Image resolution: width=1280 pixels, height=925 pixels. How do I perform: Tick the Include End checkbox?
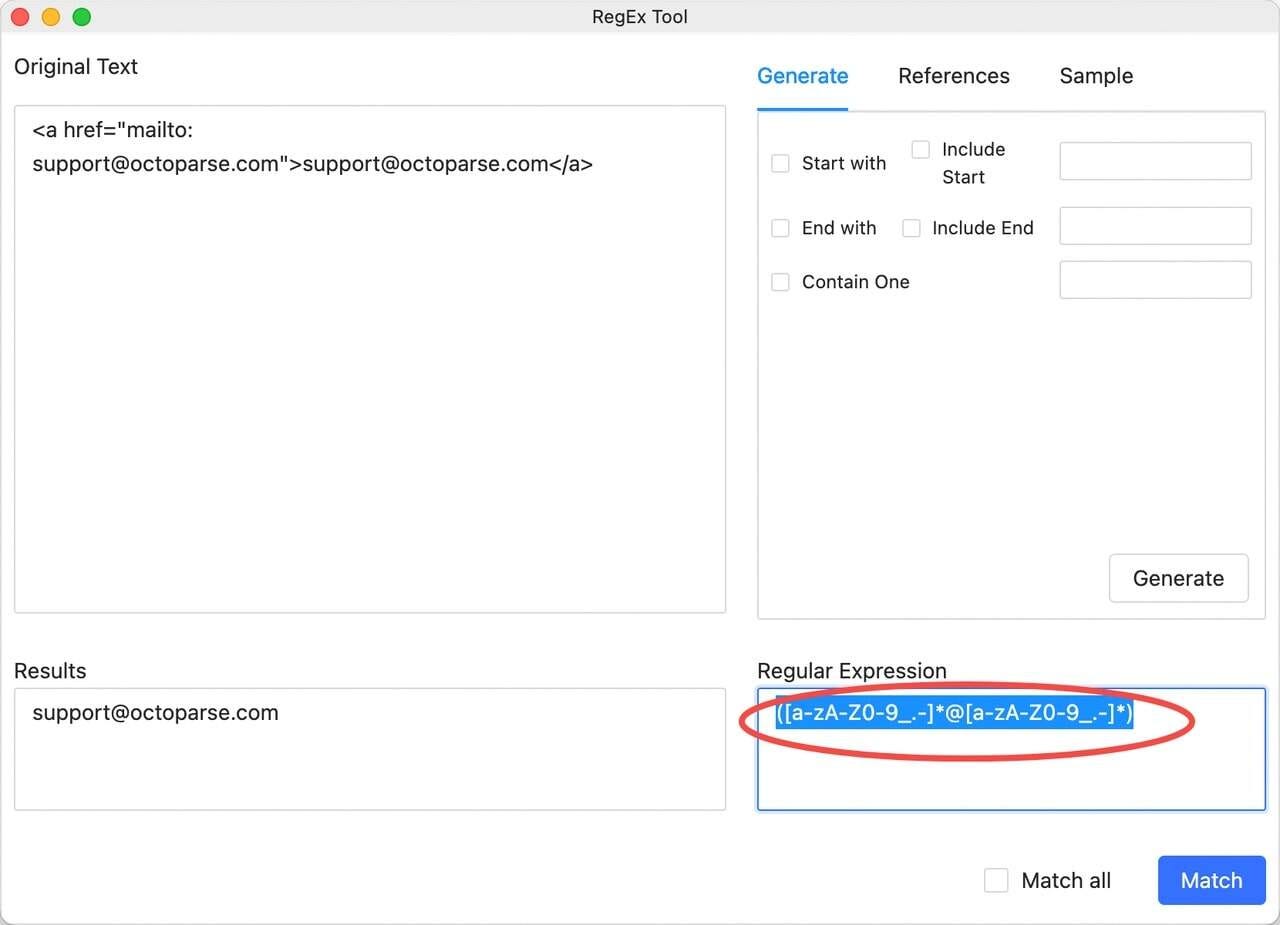[x=911, y=228]
